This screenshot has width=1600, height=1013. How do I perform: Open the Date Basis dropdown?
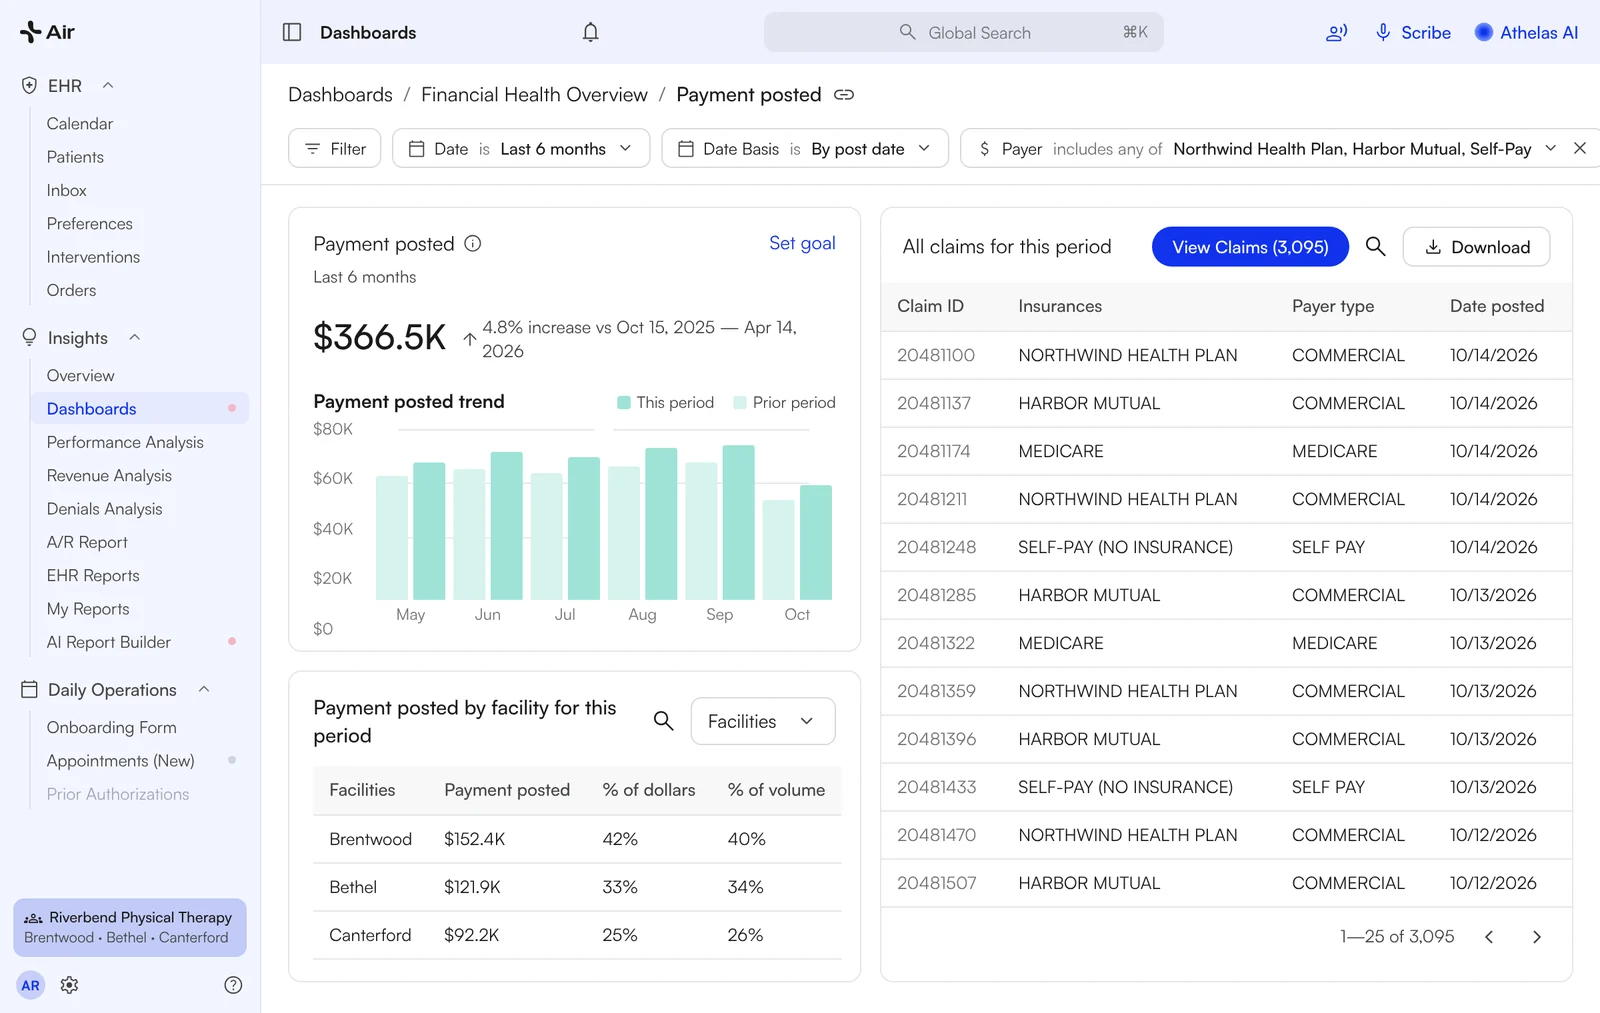tap(805, 148)
